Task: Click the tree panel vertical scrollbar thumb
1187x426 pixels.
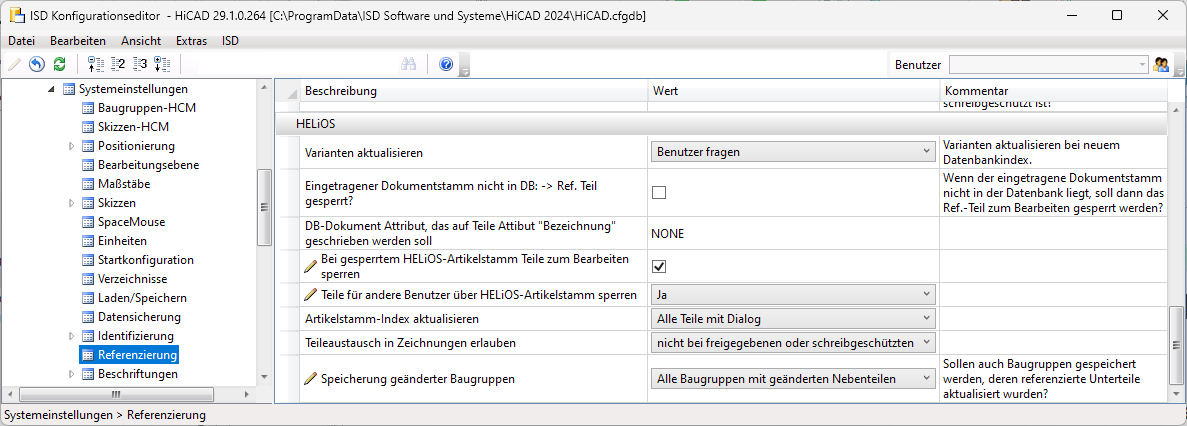Action: click(264, 207)
